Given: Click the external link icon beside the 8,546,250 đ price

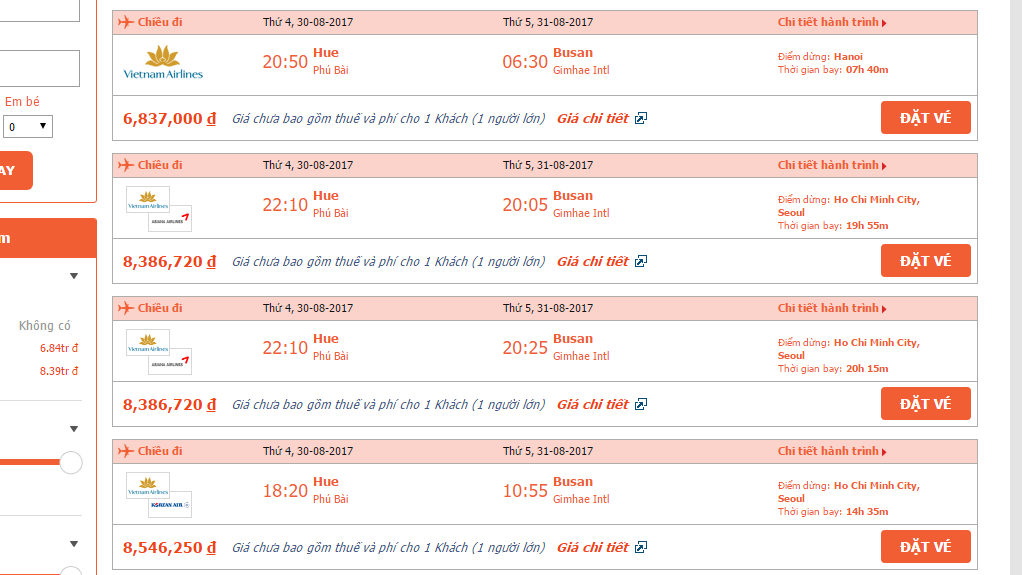Looking at the screenshot, I should click(641, 547).
